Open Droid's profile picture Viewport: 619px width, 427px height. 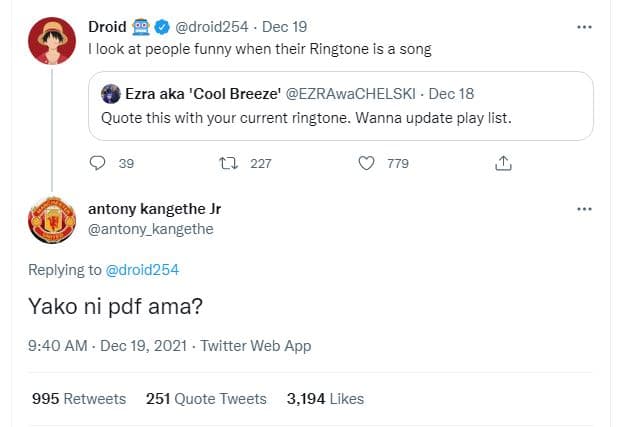[x=52, y=41]
